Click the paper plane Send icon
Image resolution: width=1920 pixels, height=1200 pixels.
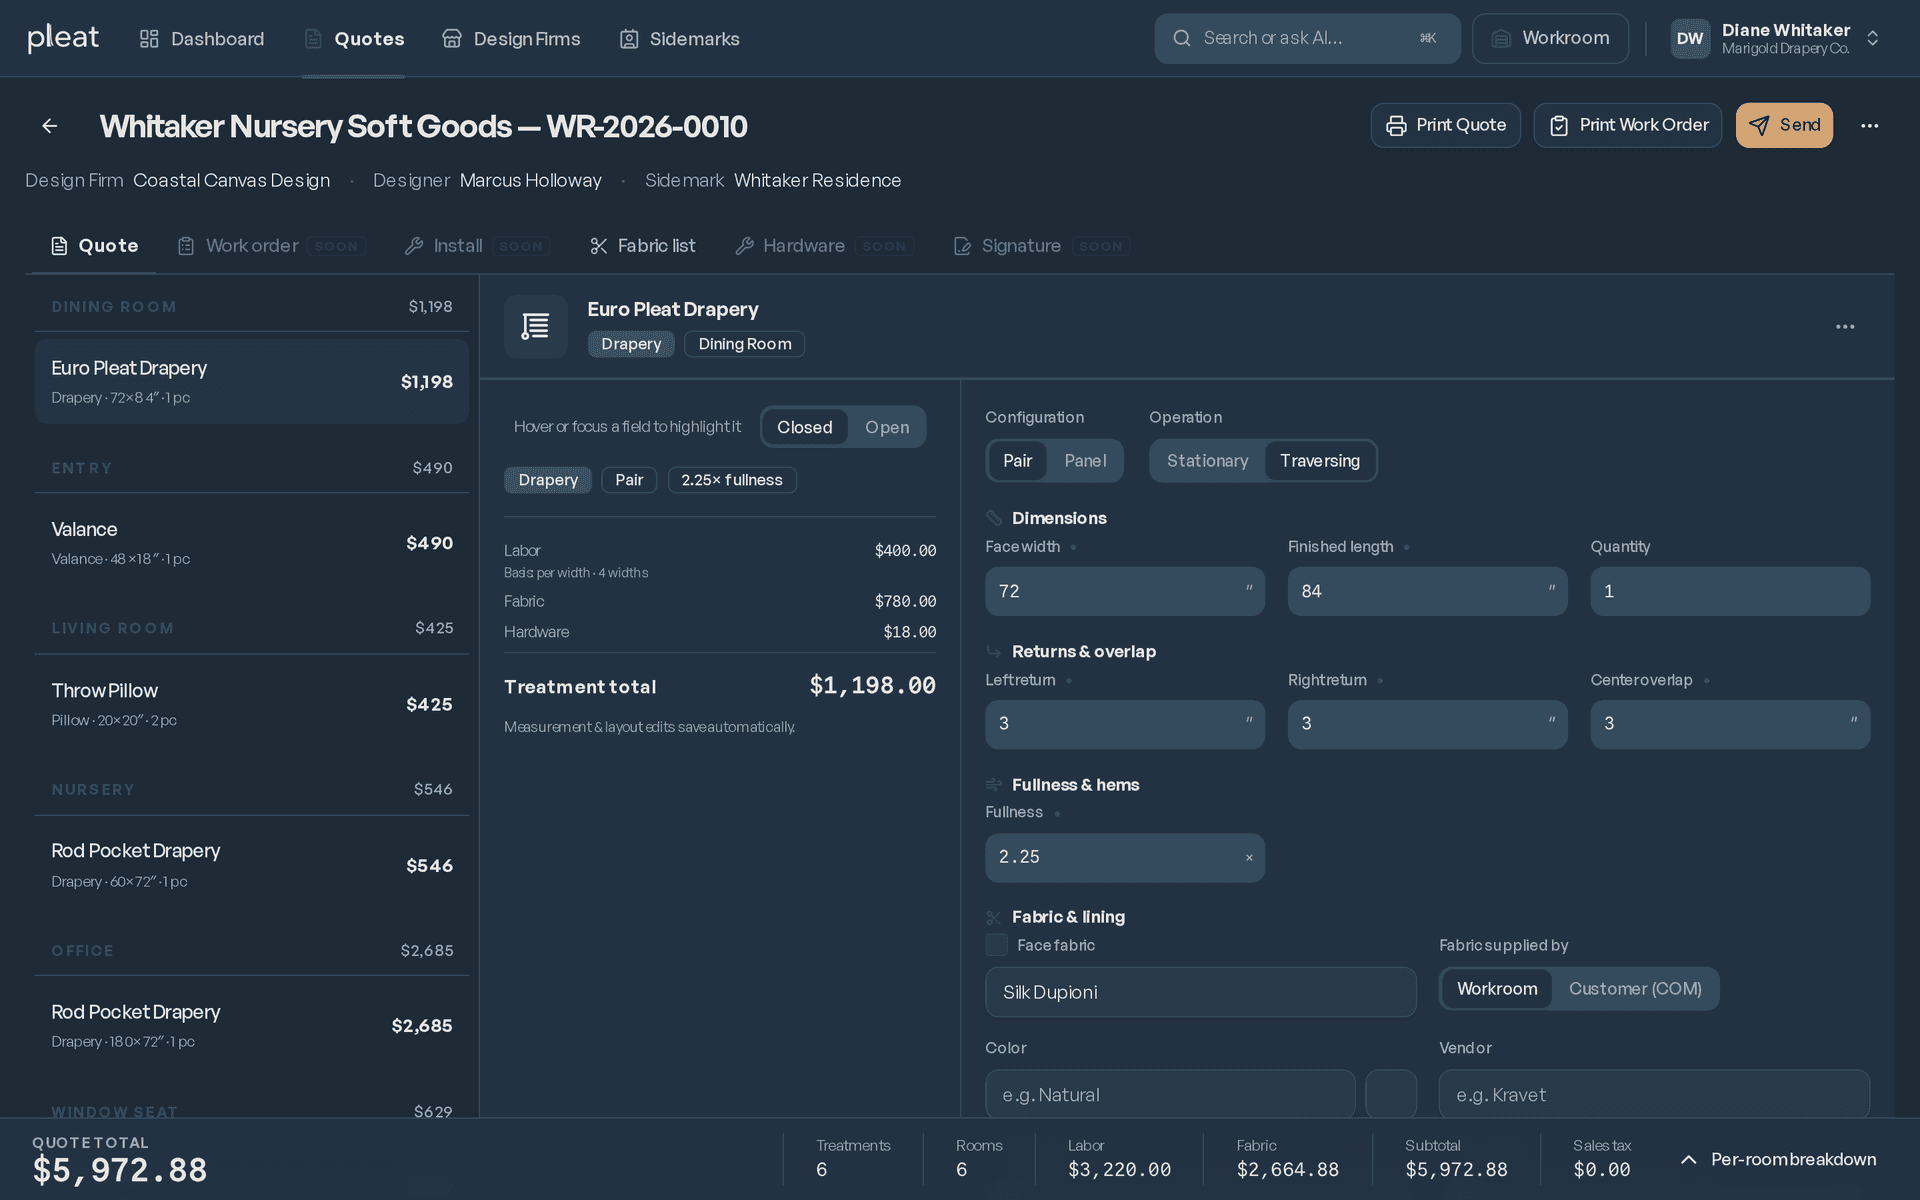[x=1759, y=125]
